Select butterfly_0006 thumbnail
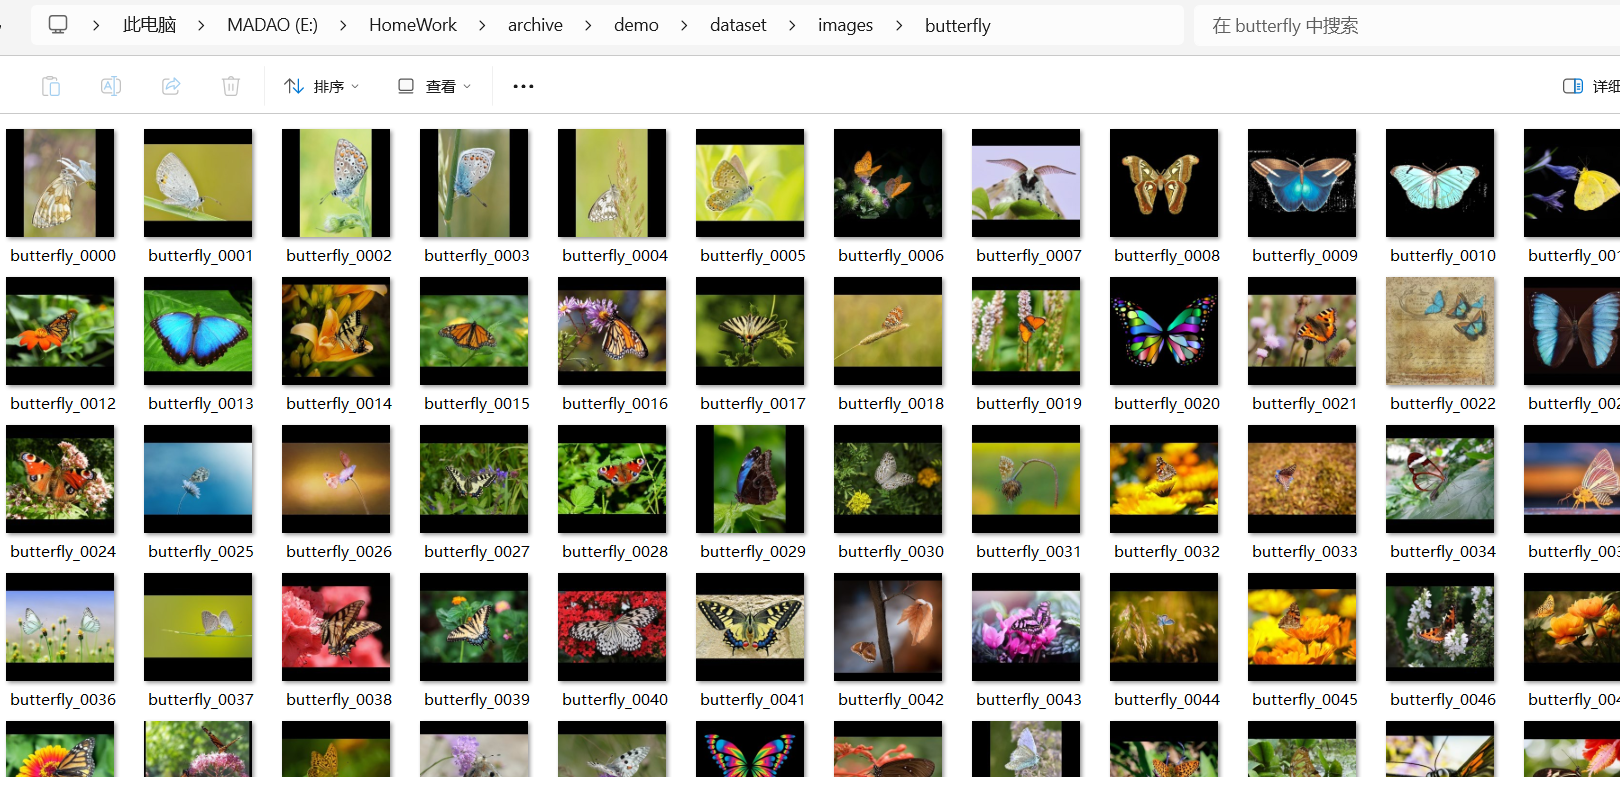The image size is (1620, 791). [888, 183]
